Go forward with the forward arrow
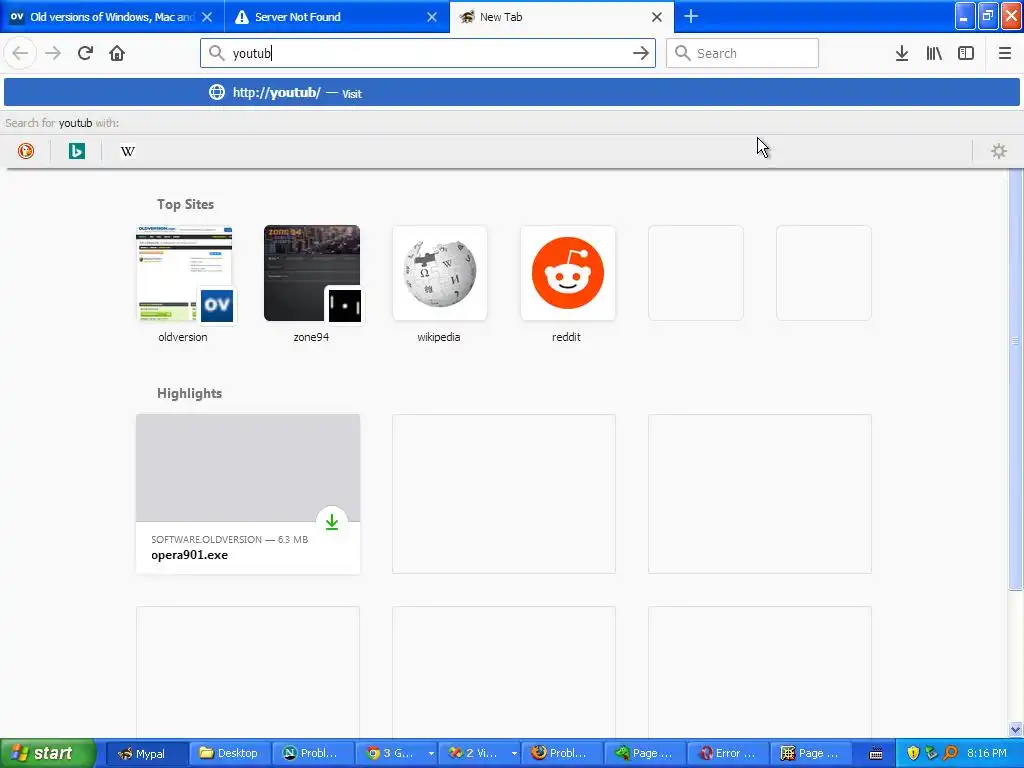 pyautogui.click(x=53, y=53)
